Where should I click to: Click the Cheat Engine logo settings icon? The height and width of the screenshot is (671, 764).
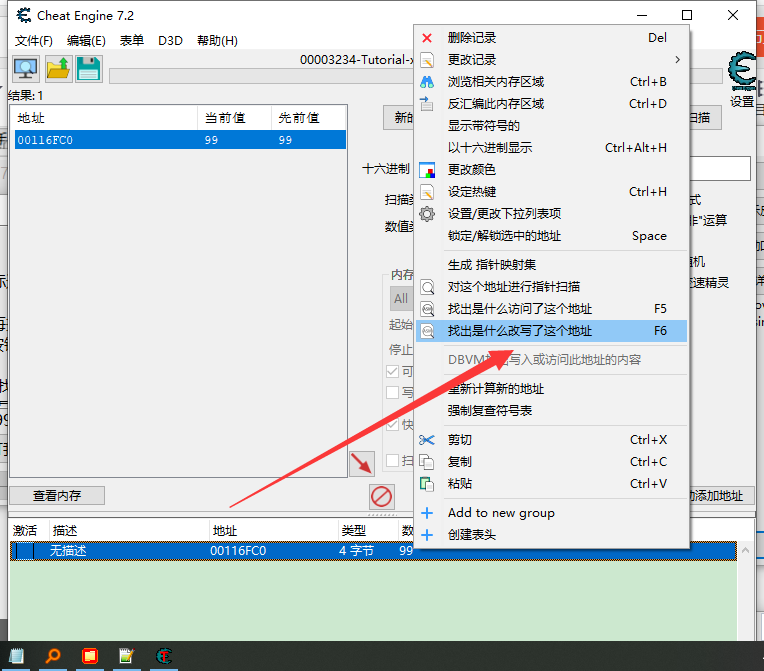click(742, 72)
